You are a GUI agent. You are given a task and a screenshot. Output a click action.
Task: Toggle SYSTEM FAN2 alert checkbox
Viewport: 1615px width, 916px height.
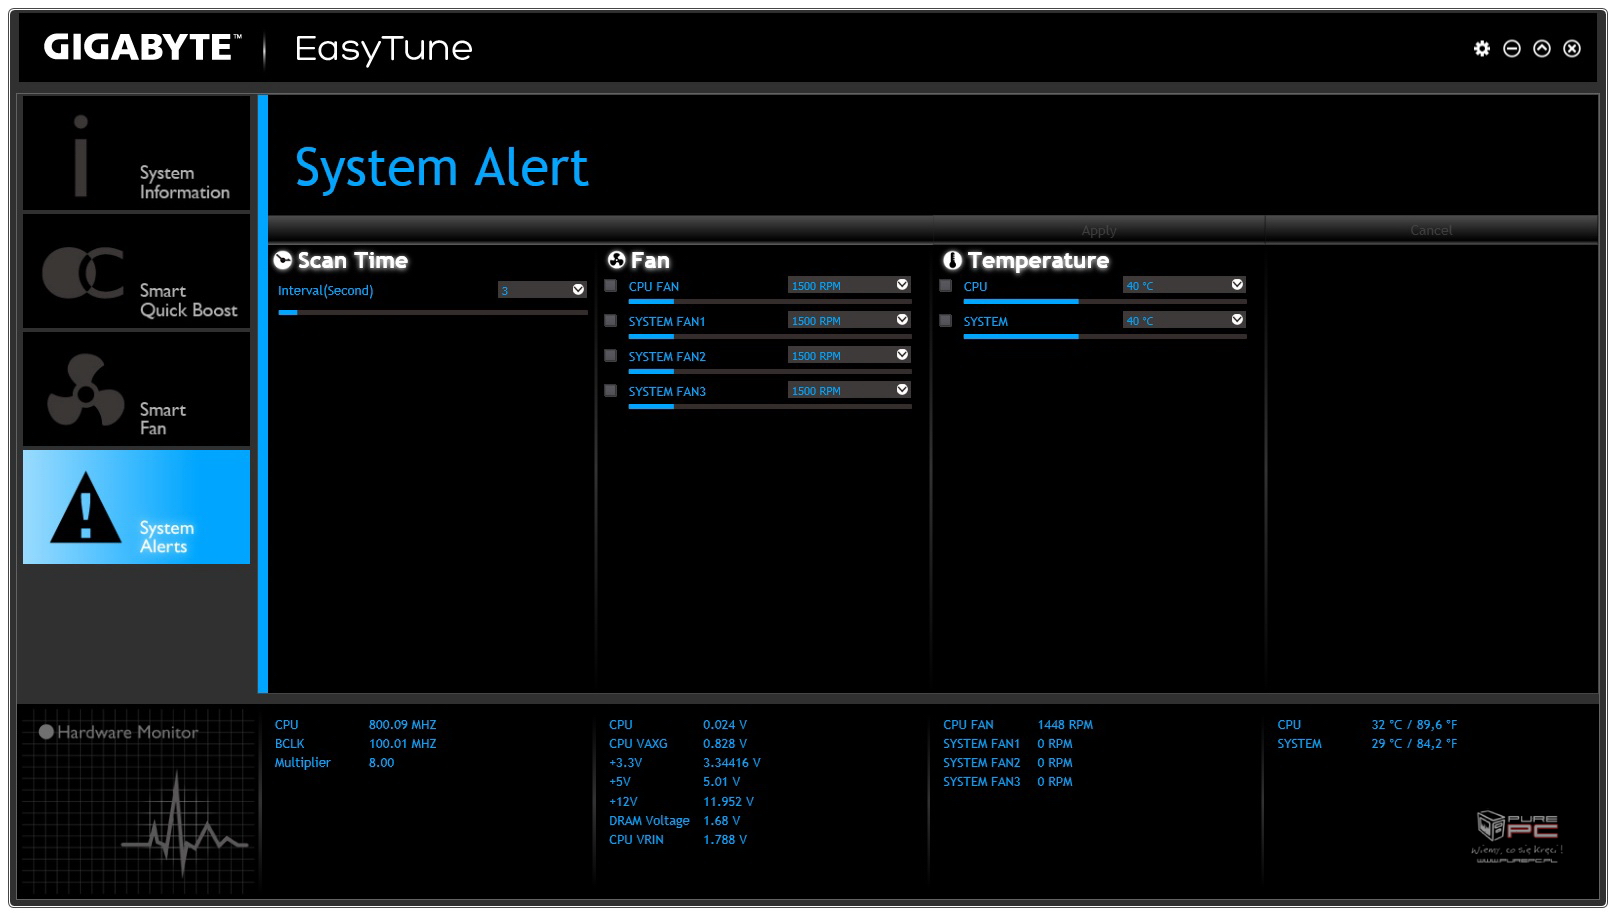click(x=611, y=356)
